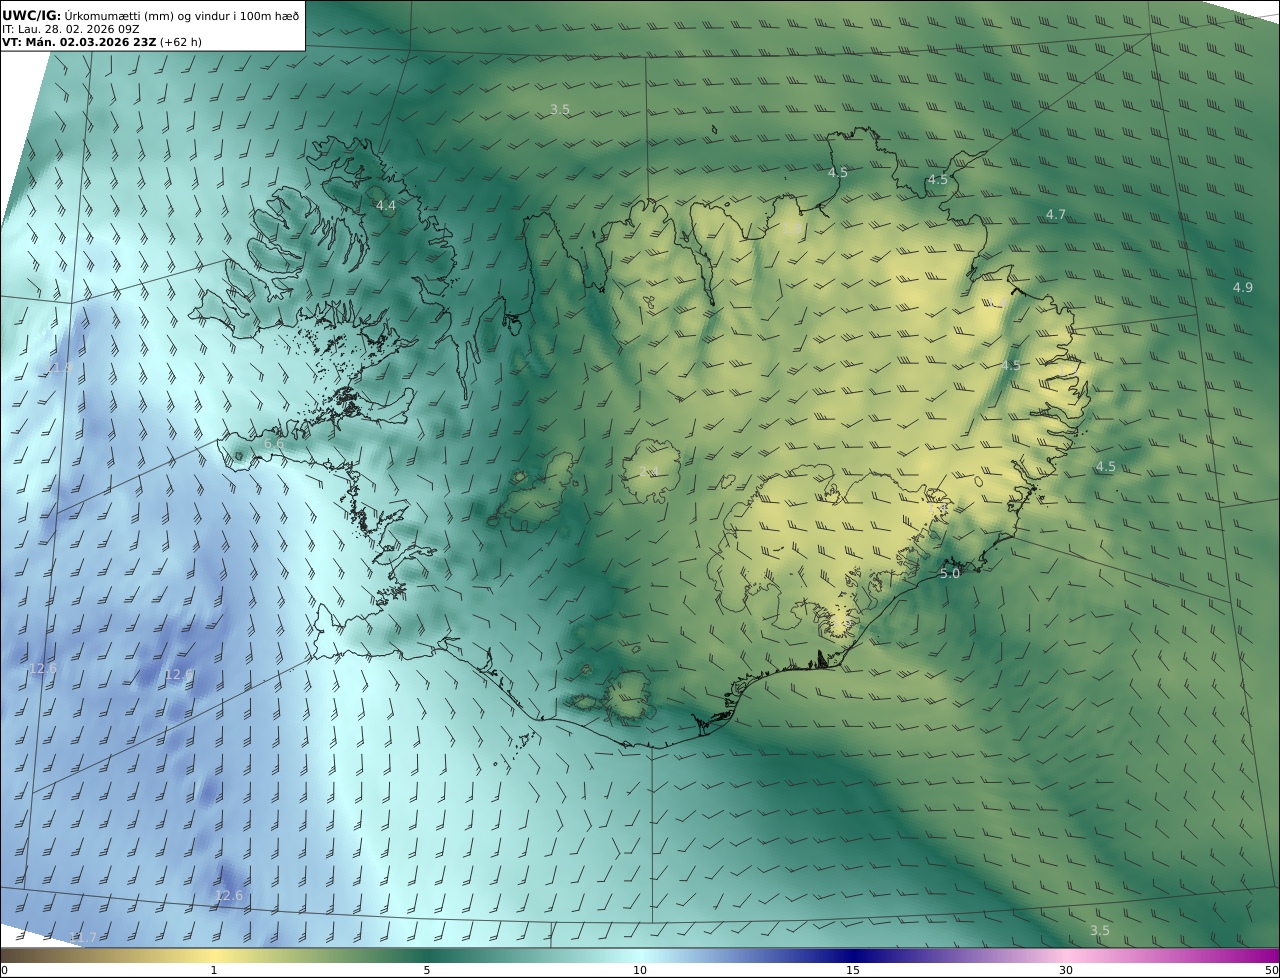Click the '4.4' precipitable water value
The height and width of the screenshot is (978, 1280).
[x=386, y=206]
